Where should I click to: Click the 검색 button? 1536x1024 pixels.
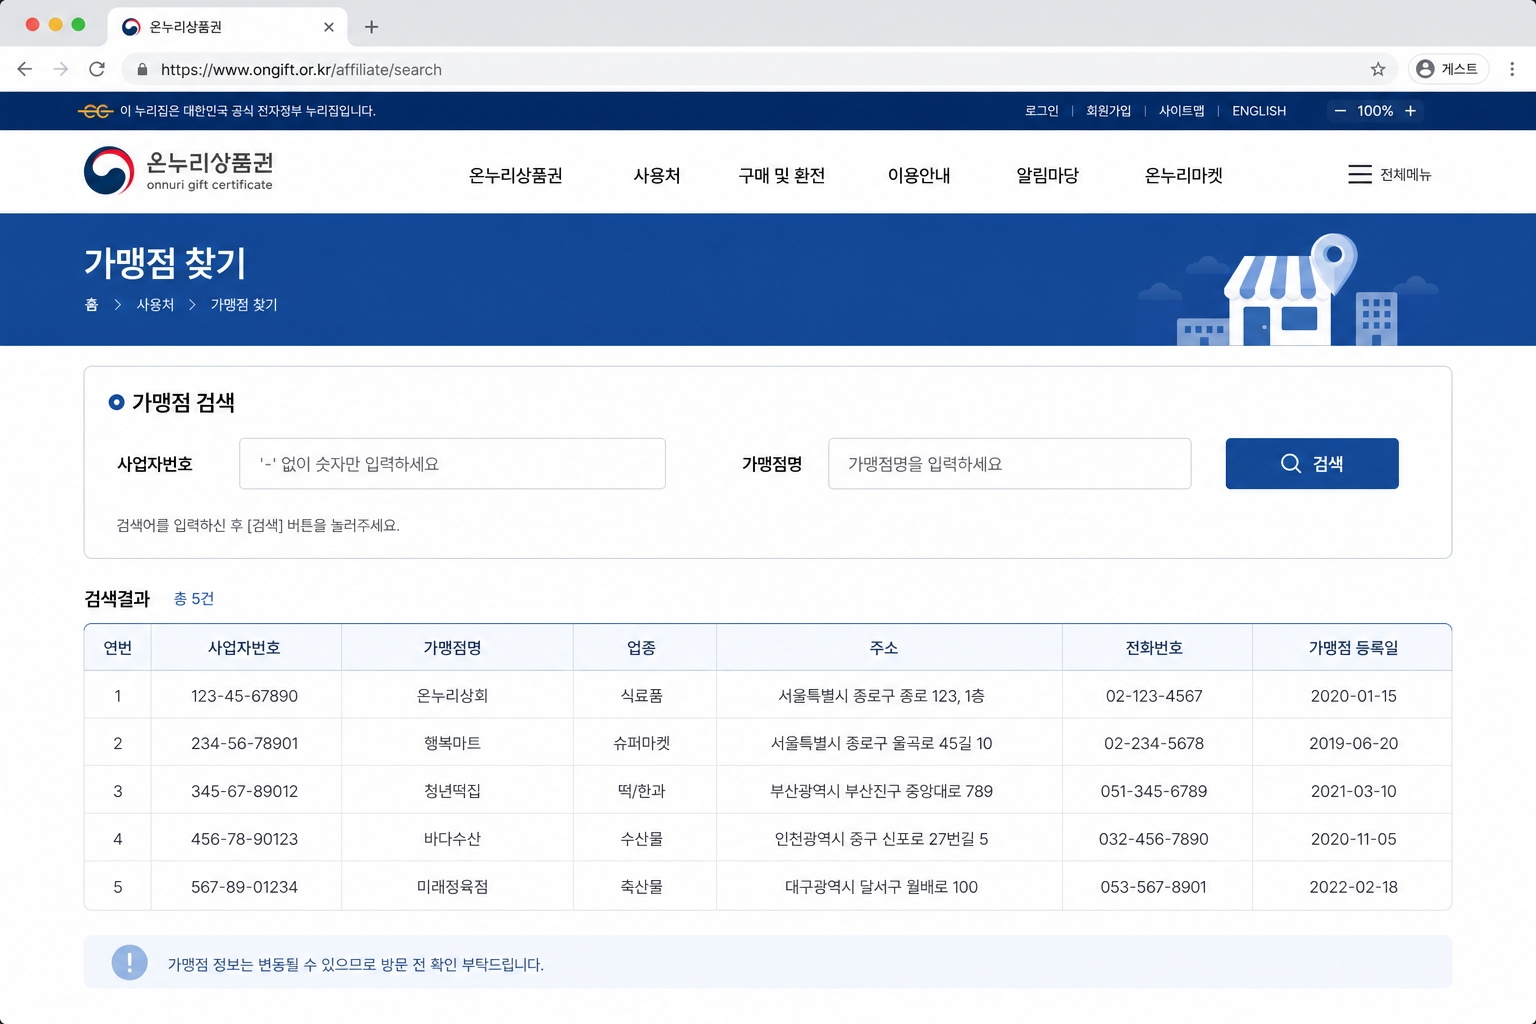(1312, 463)
